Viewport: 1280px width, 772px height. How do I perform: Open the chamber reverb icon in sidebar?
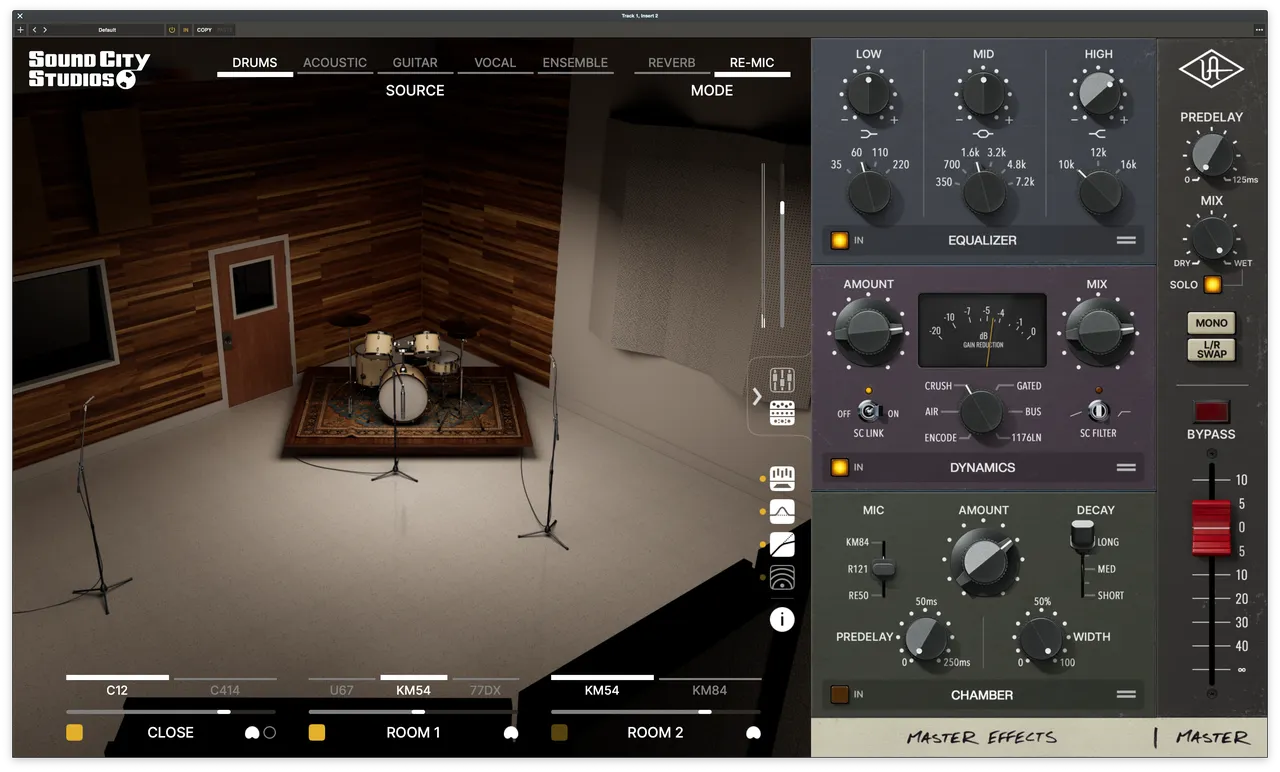point(781,578)
